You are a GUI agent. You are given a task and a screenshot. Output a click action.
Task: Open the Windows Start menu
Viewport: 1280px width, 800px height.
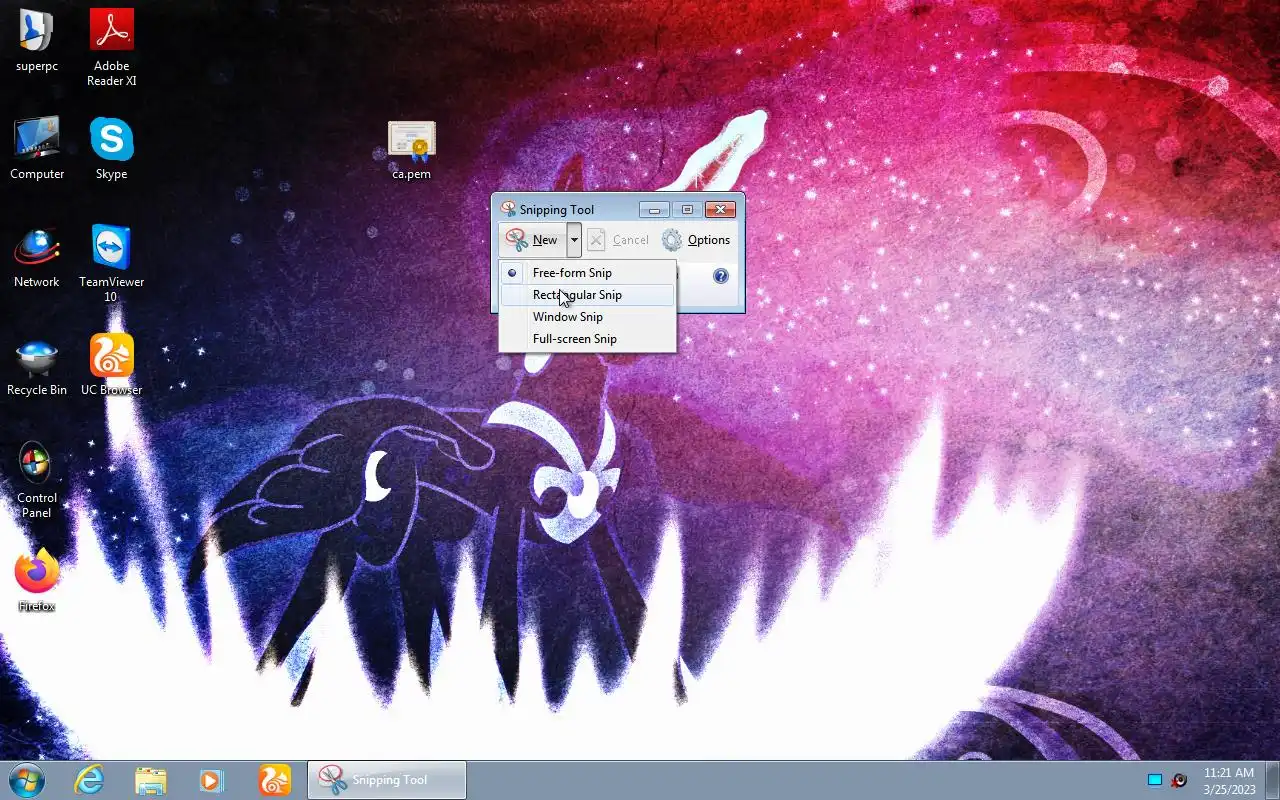pyautogui.click(x=27, y=780)
